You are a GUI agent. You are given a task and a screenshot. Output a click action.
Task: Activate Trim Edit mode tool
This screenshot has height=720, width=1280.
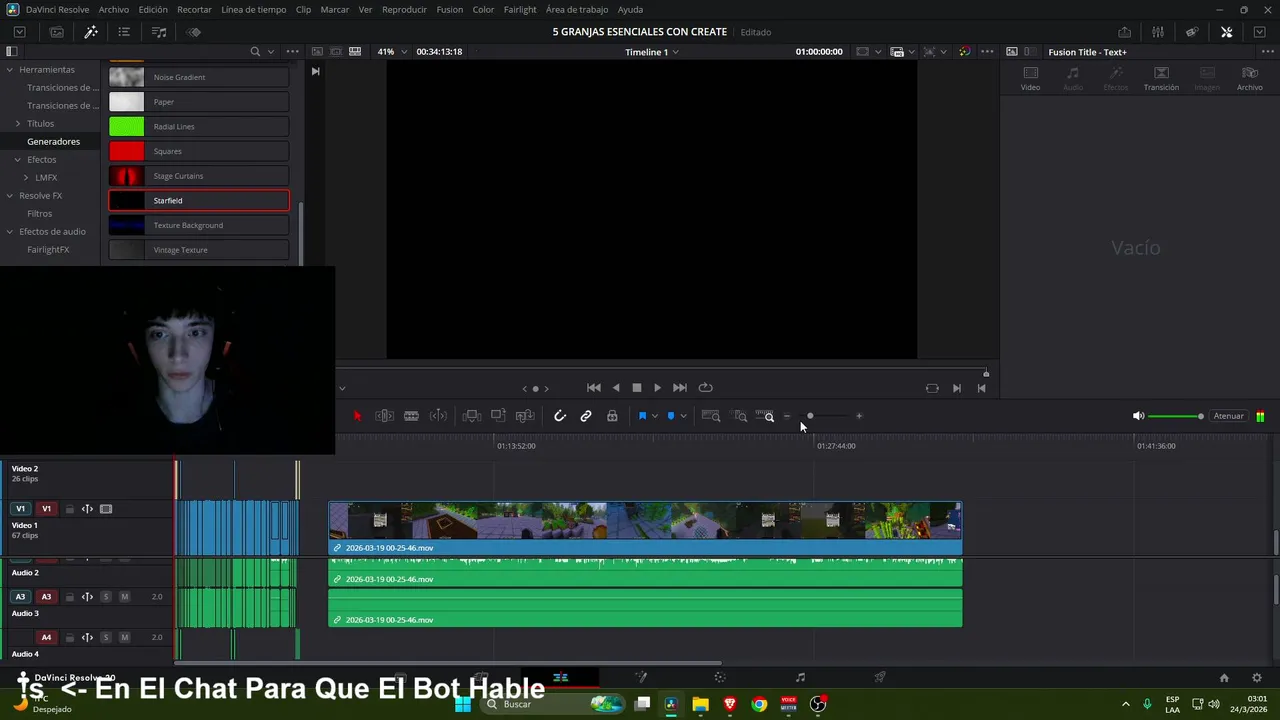(384, 416)
